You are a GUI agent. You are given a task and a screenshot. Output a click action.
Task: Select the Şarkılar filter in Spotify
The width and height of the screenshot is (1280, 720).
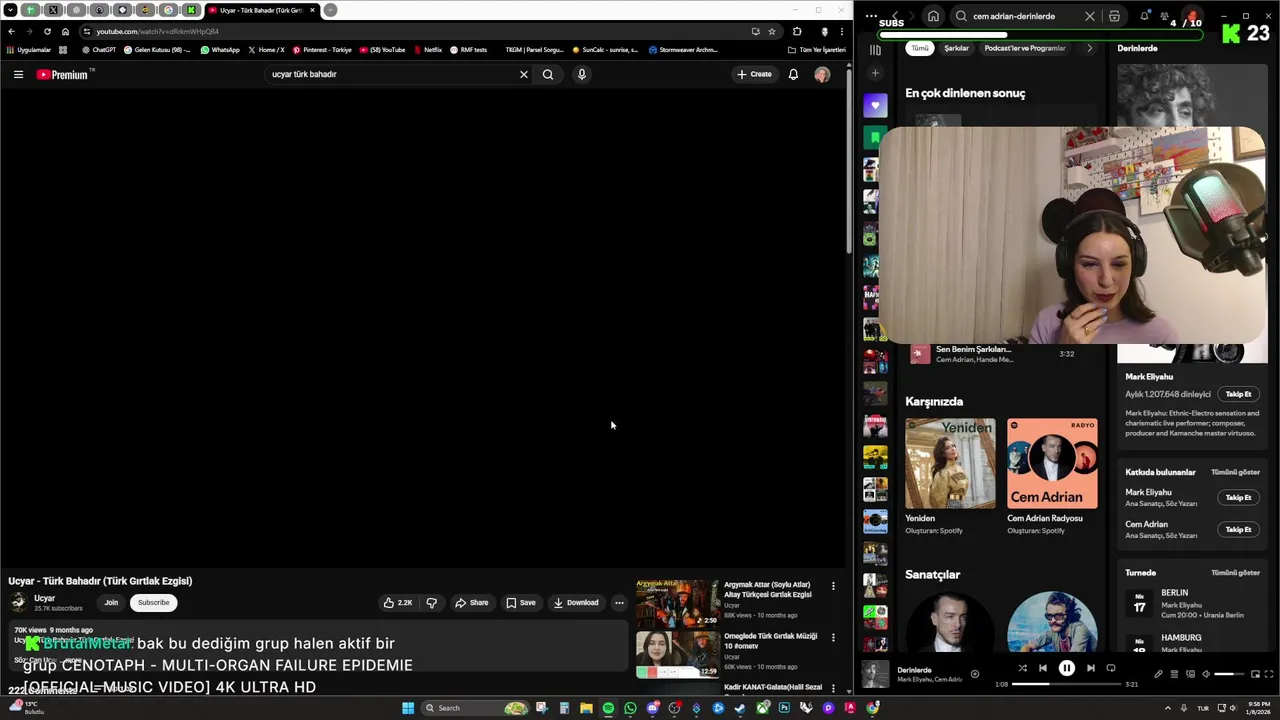tap(956, 48)
